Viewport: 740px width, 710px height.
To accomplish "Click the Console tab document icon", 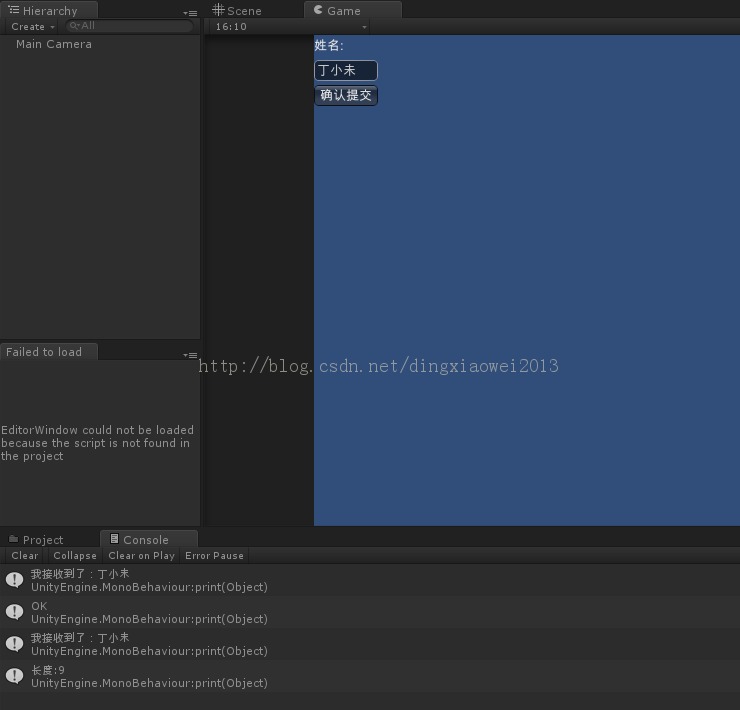I will pyautogui.click(x=114, y=539).
